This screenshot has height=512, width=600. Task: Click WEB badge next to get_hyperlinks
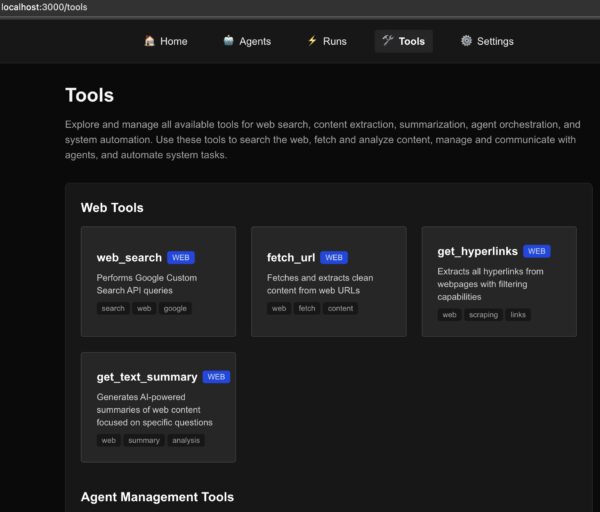[536, 251]
